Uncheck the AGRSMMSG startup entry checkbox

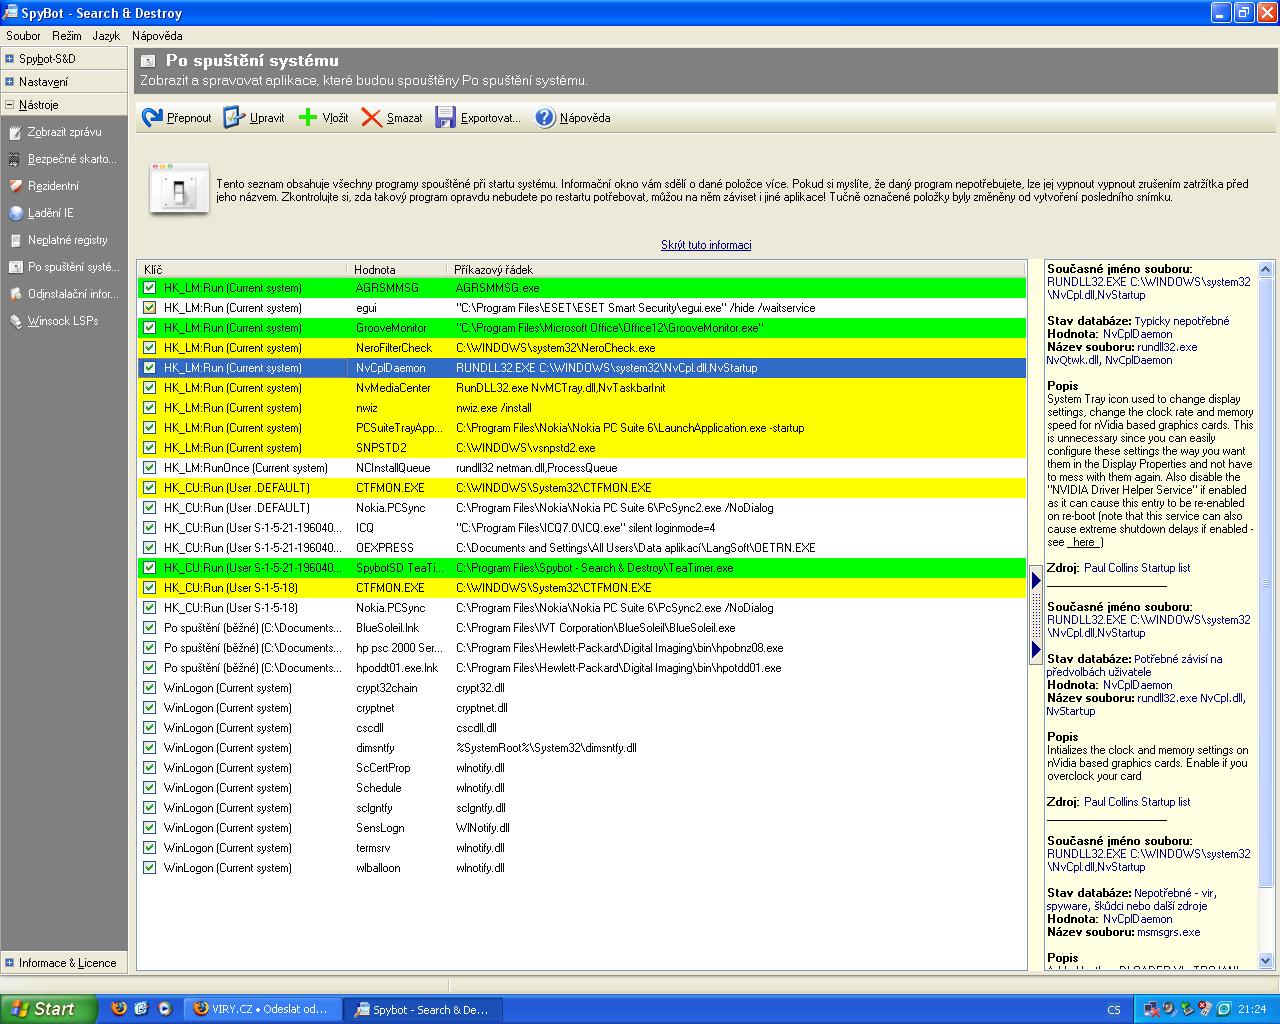tap(150, 288)
